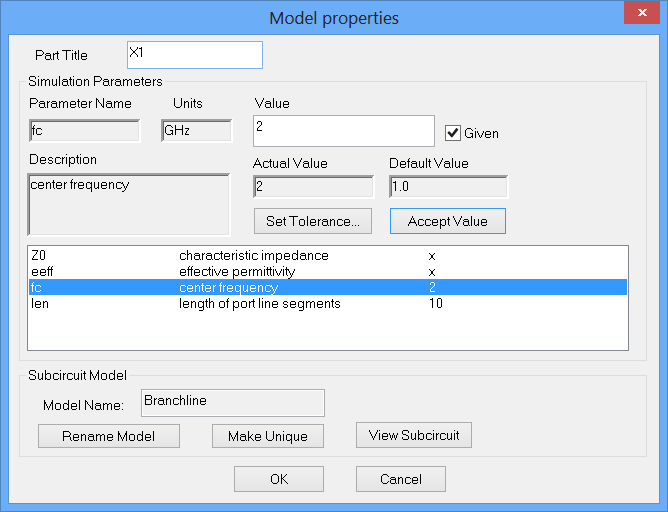Screen dimensions: 668x512
Task: Click the Actual Value field
Action: pyautogui.click(x=313, y=187)
